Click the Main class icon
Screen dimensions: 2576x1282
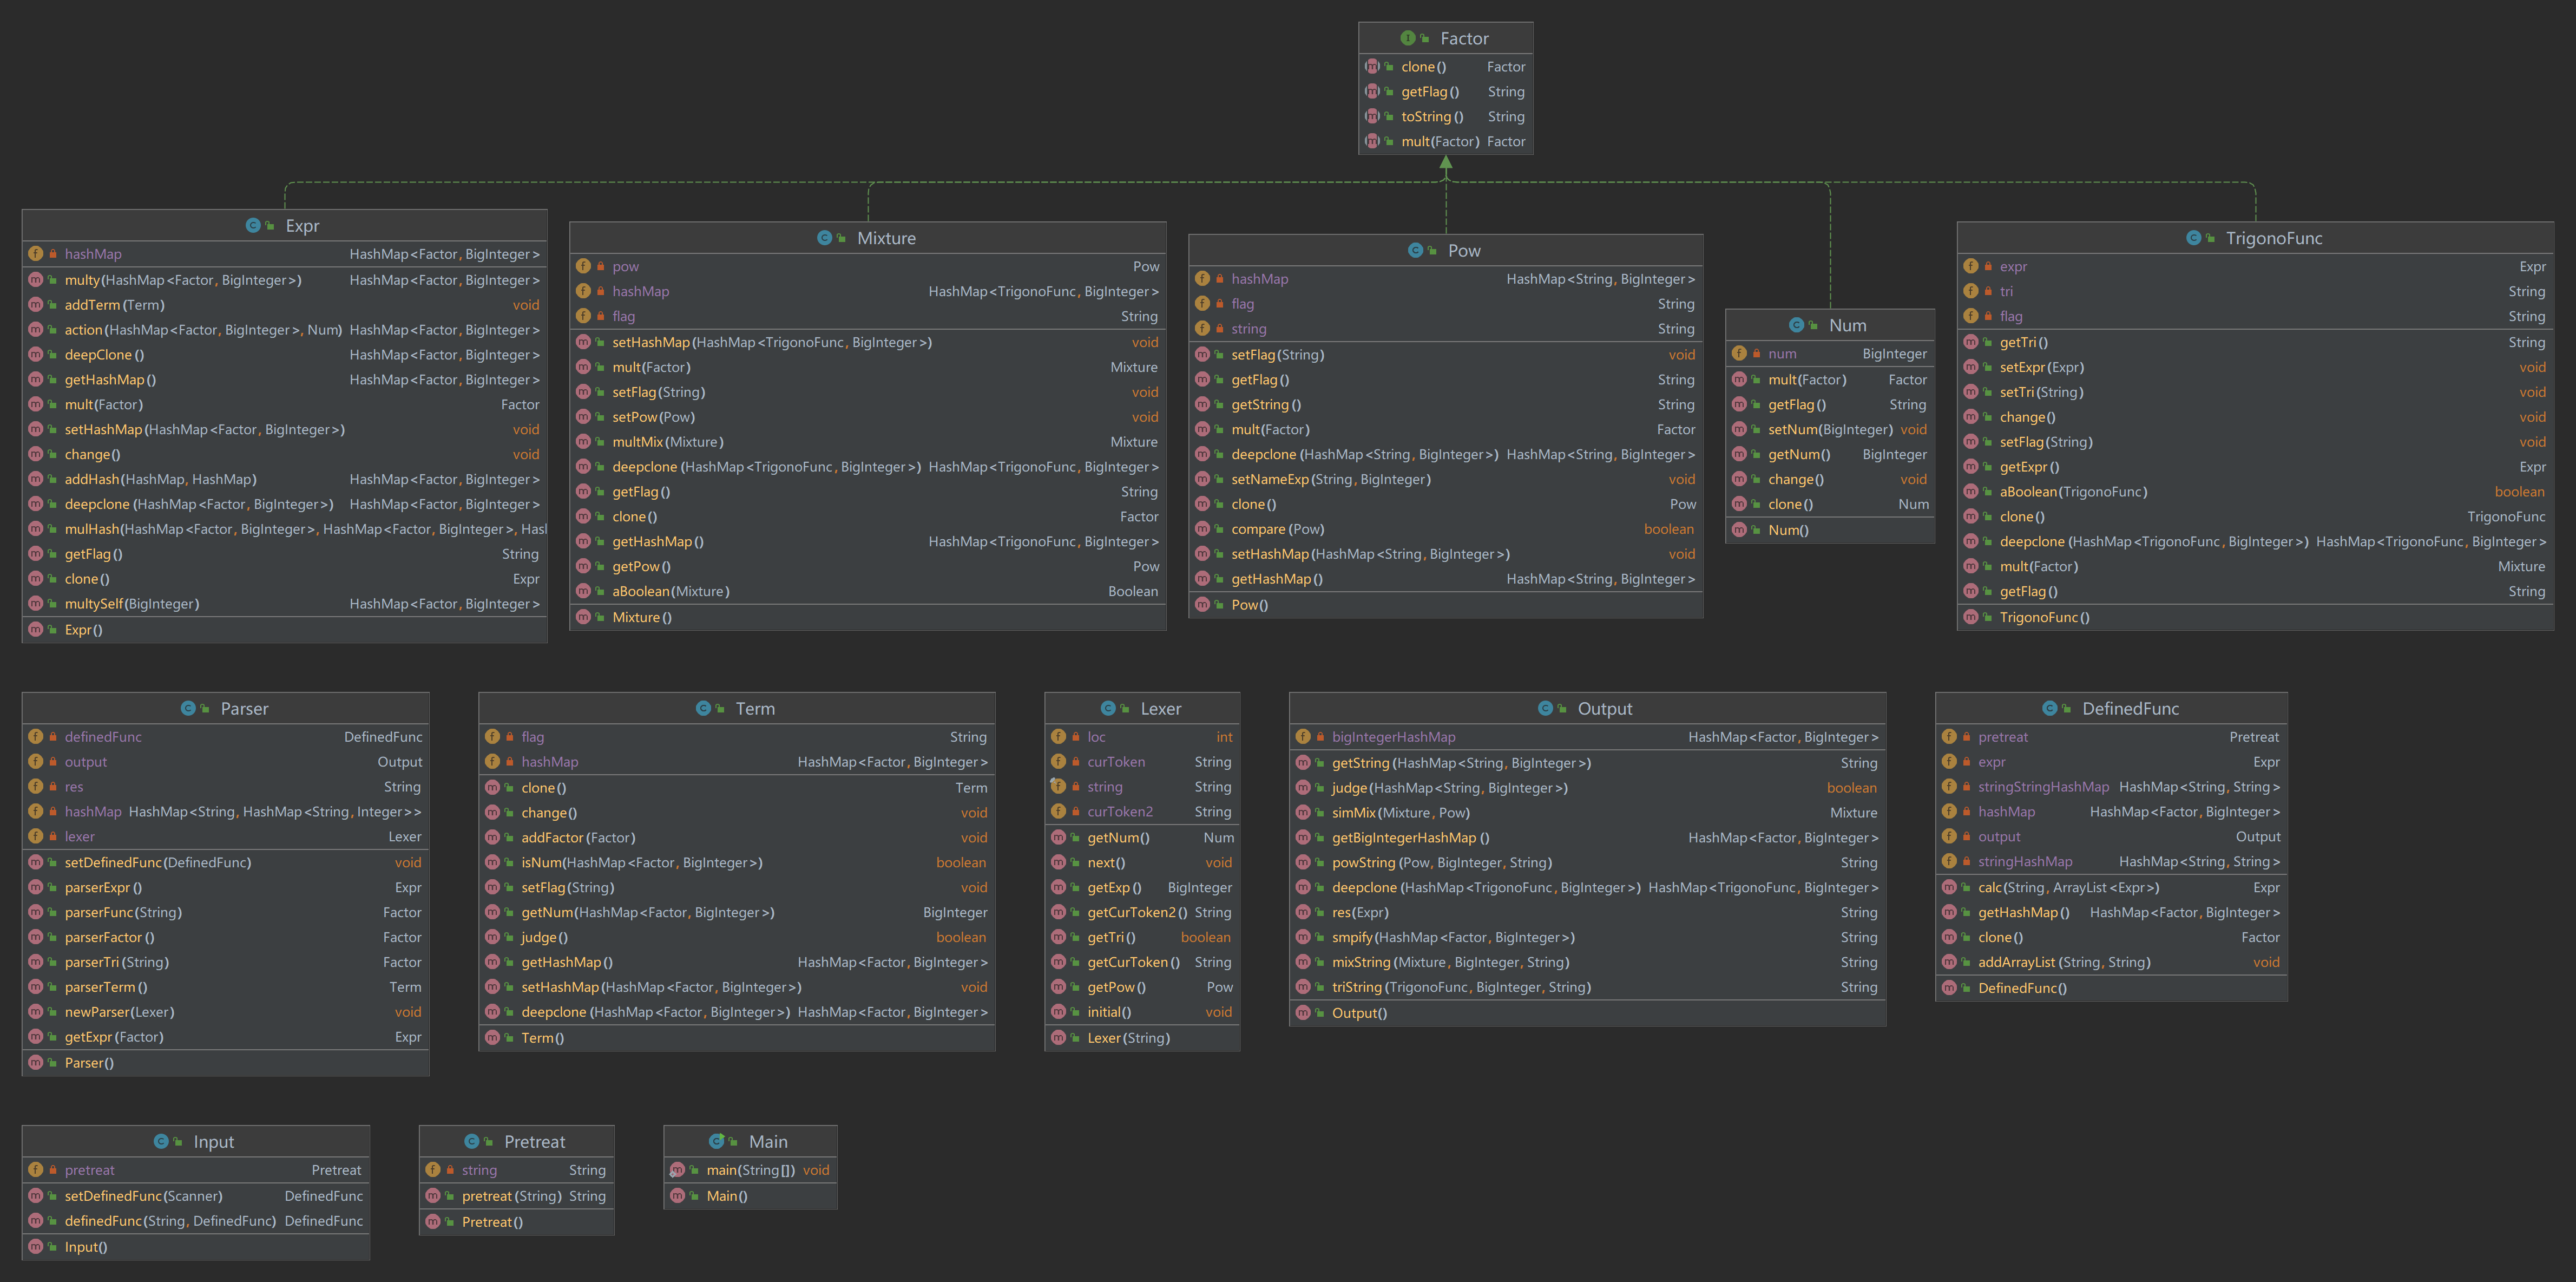tap(716, 1141)
